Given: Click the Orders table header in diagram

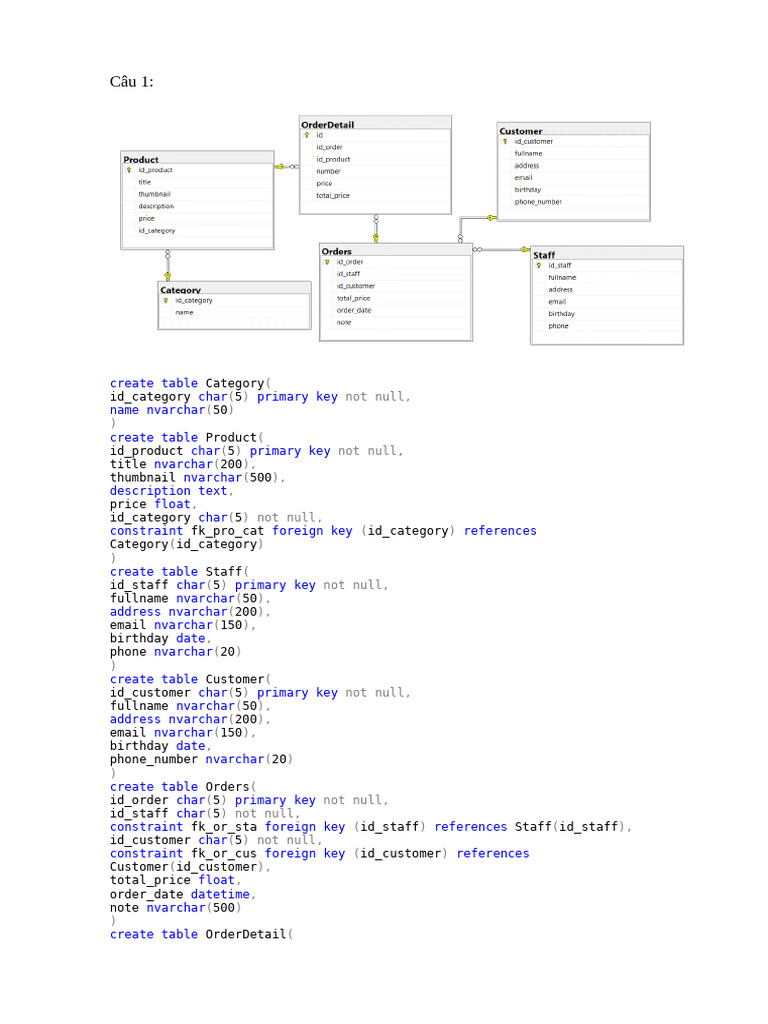Looking at the screenshot, I should pos(396,251).
